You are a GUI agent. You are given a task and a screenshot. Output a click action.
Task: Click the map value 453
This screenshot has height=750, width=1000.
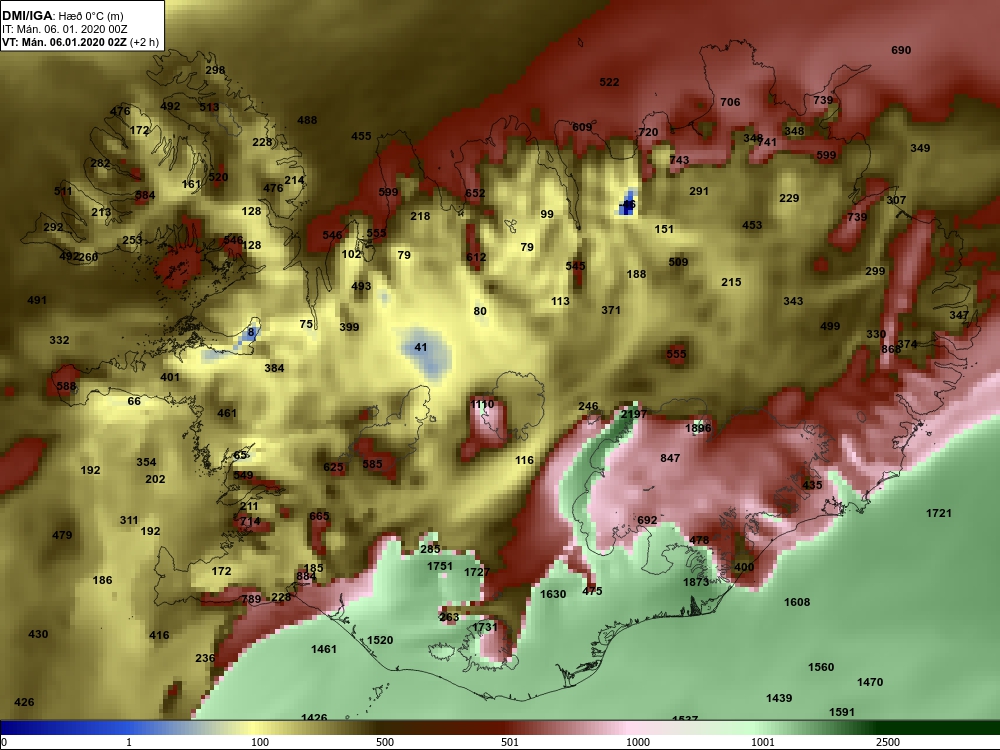point(752,225)
